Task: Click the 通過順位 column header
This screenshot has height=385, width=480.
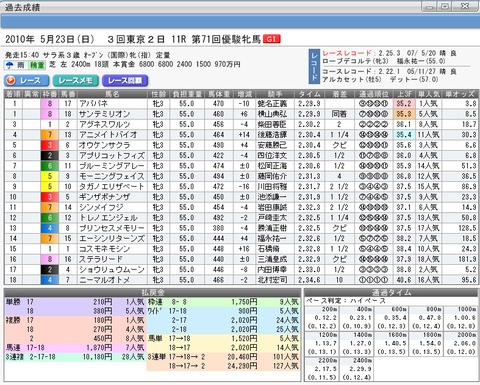Action: click(373, 94)
